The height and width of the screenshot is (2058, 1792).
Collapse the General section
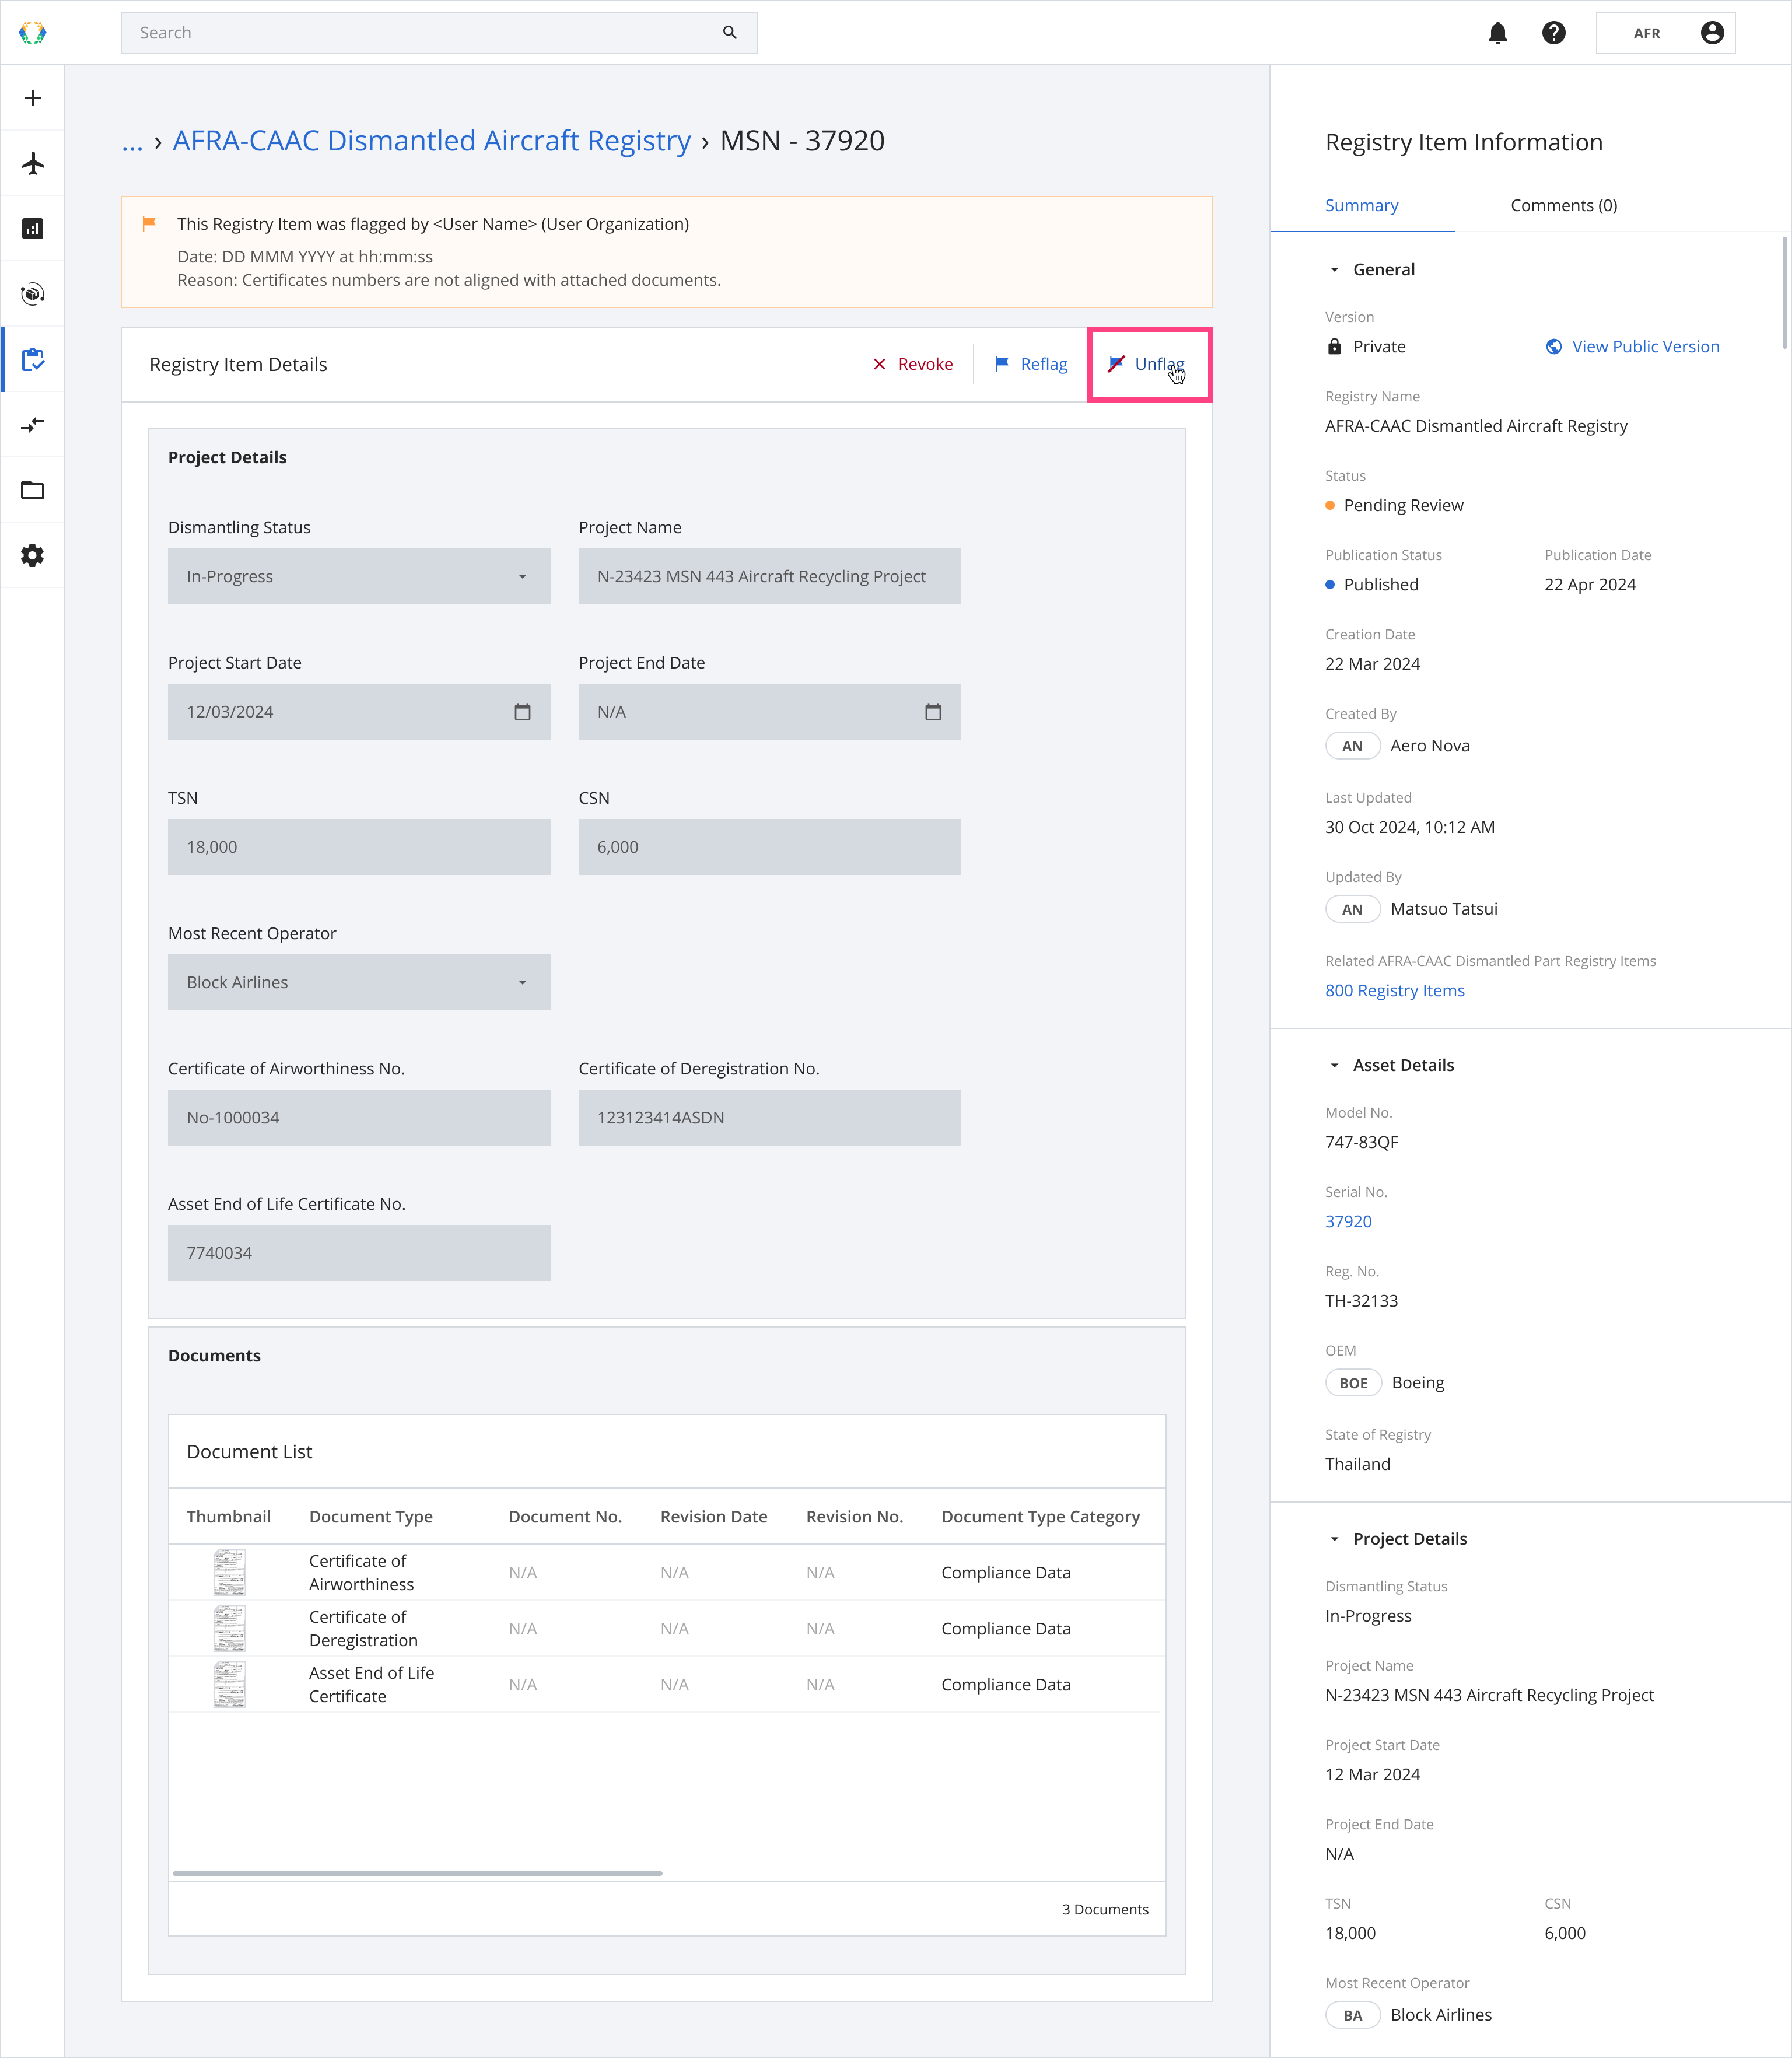1334,270
